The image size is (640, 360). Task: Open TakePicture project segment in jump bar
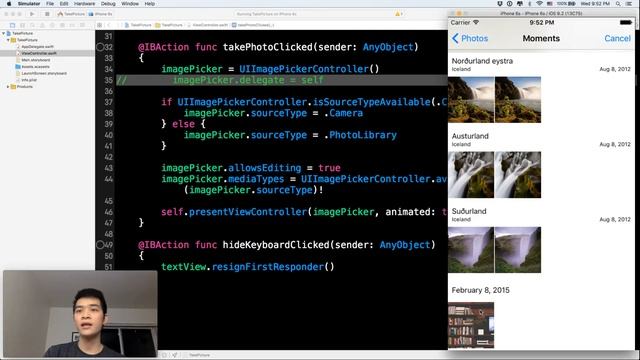click(138, 25)
